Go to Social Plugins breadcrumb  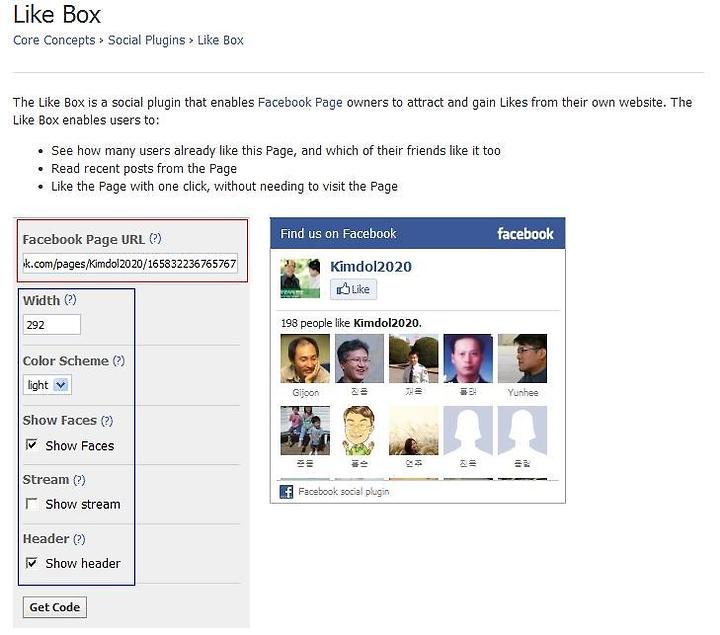(x=146, y=40)
